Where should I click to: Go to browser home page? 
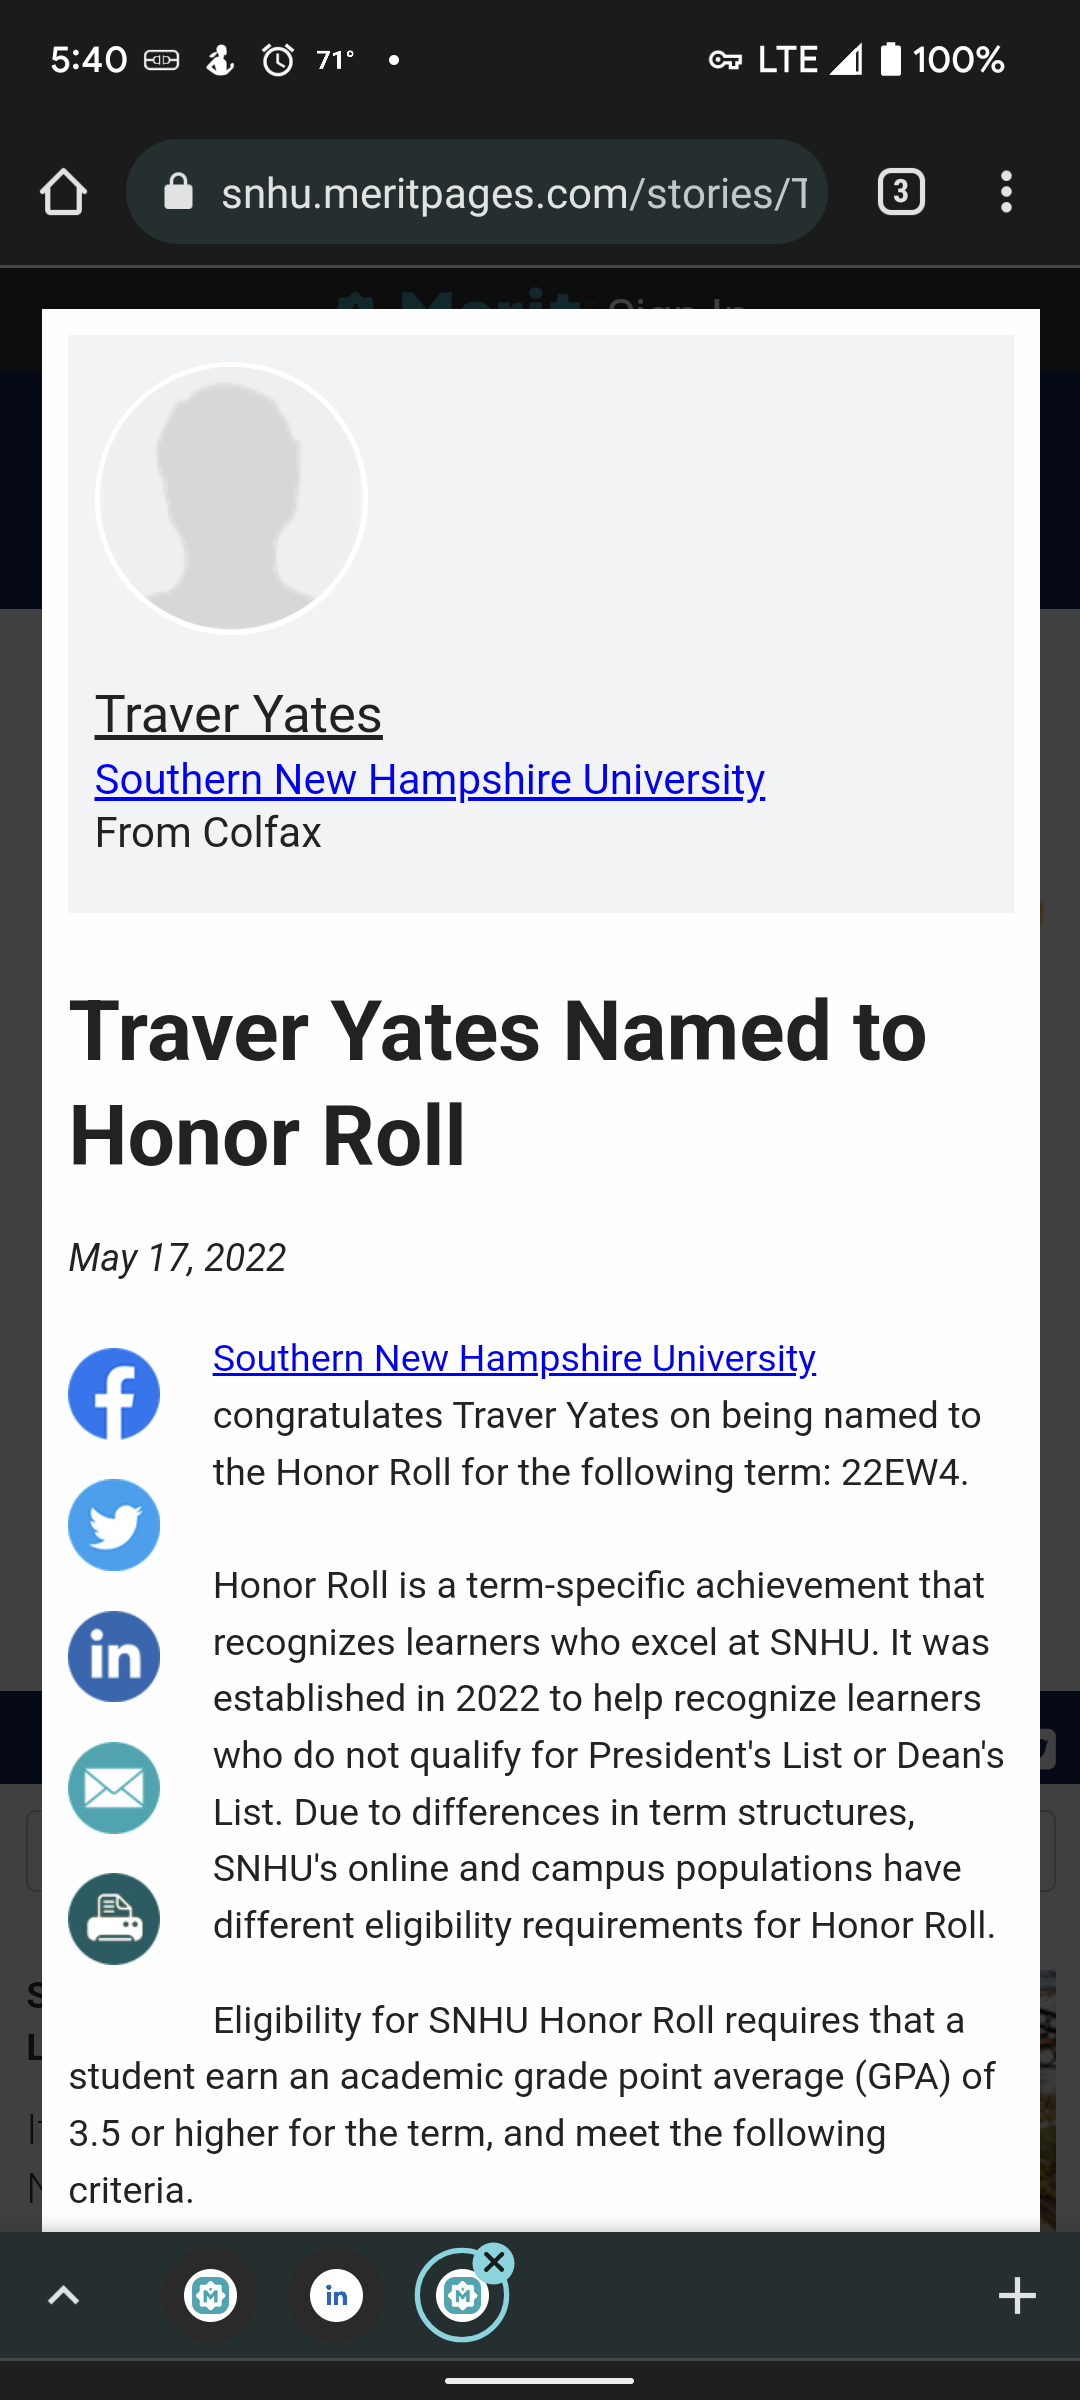64,192
